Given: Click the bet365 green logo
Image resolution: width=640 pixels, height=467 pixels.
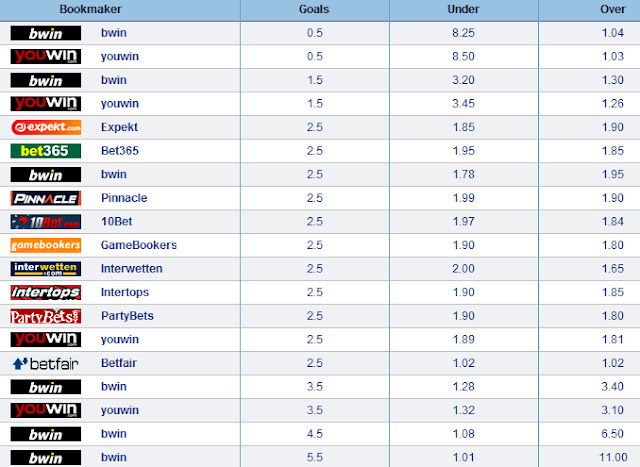Looking at the screenshot, I should [46, 151].
